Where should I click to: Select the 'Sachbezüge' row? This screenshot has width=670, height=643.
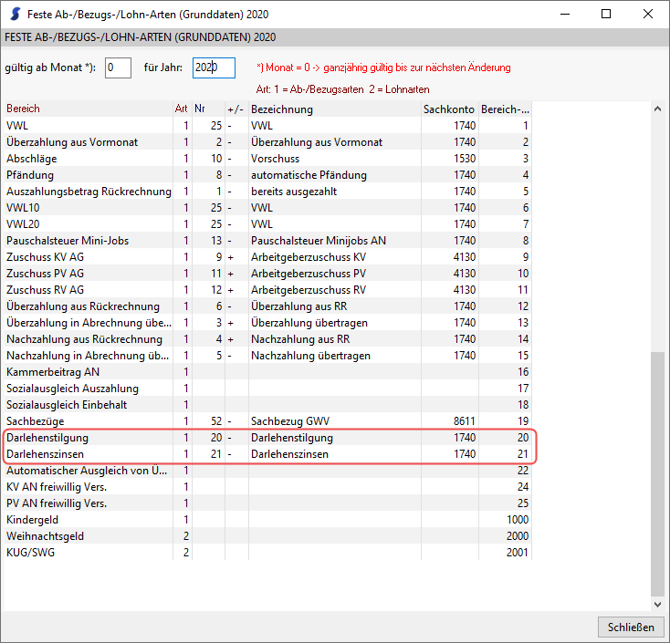[268, 421]
